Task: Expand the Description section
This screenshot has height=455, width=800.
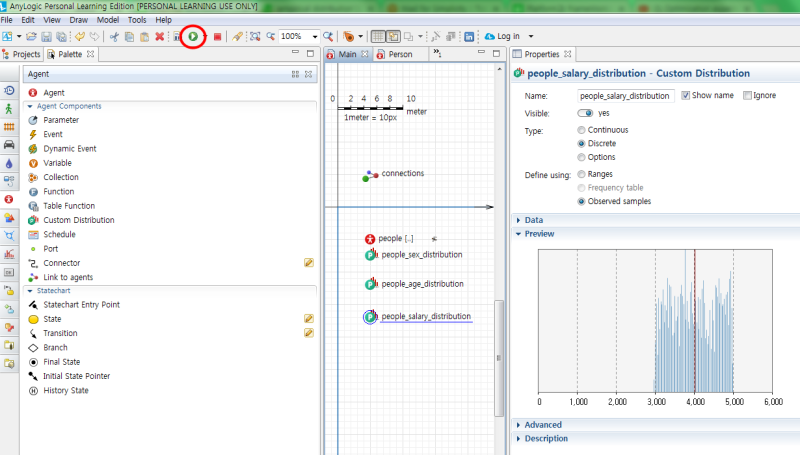Action: pos(518,439)
